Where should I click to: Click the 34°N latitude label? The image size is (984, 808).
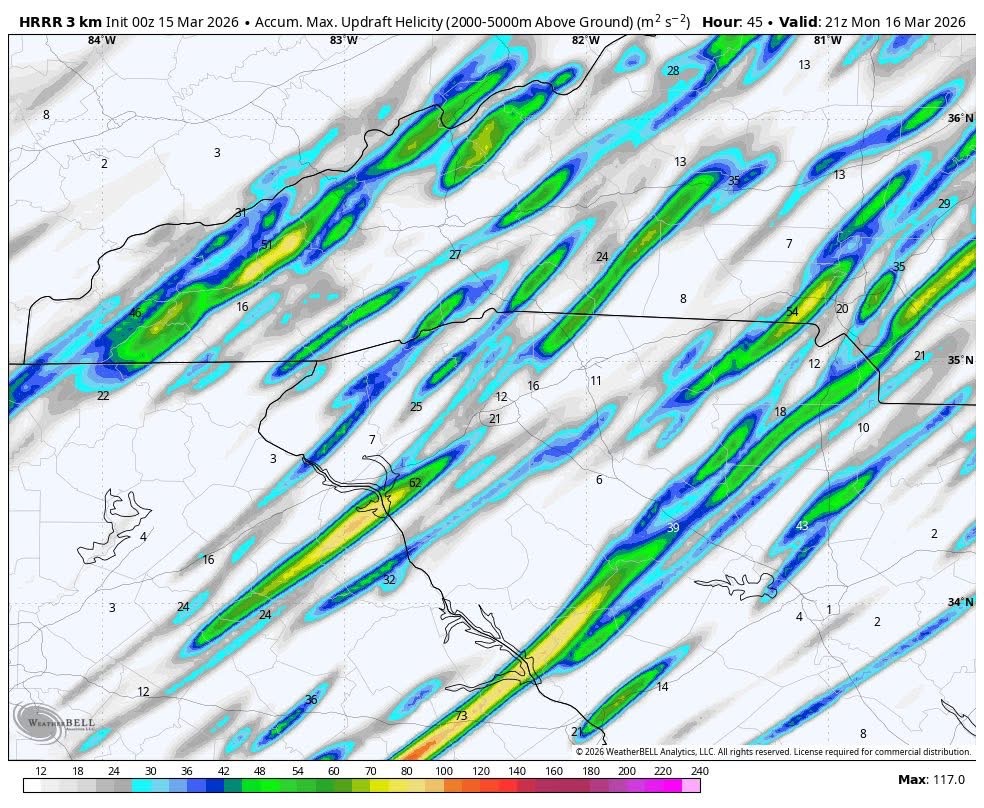(960, 602)
